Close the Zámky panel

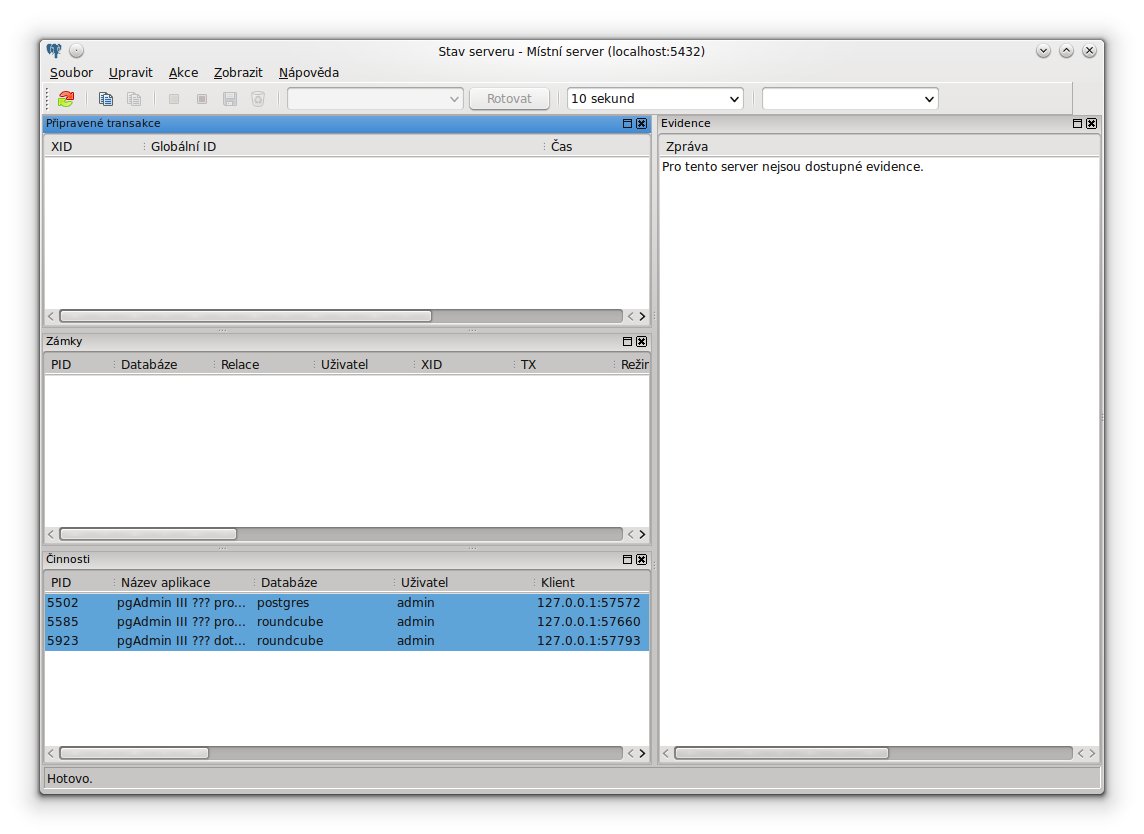641,341
